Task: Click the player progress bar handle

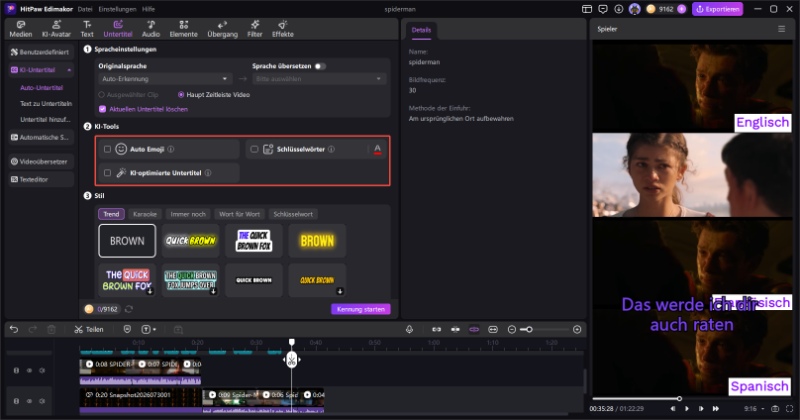Action: 679,399
